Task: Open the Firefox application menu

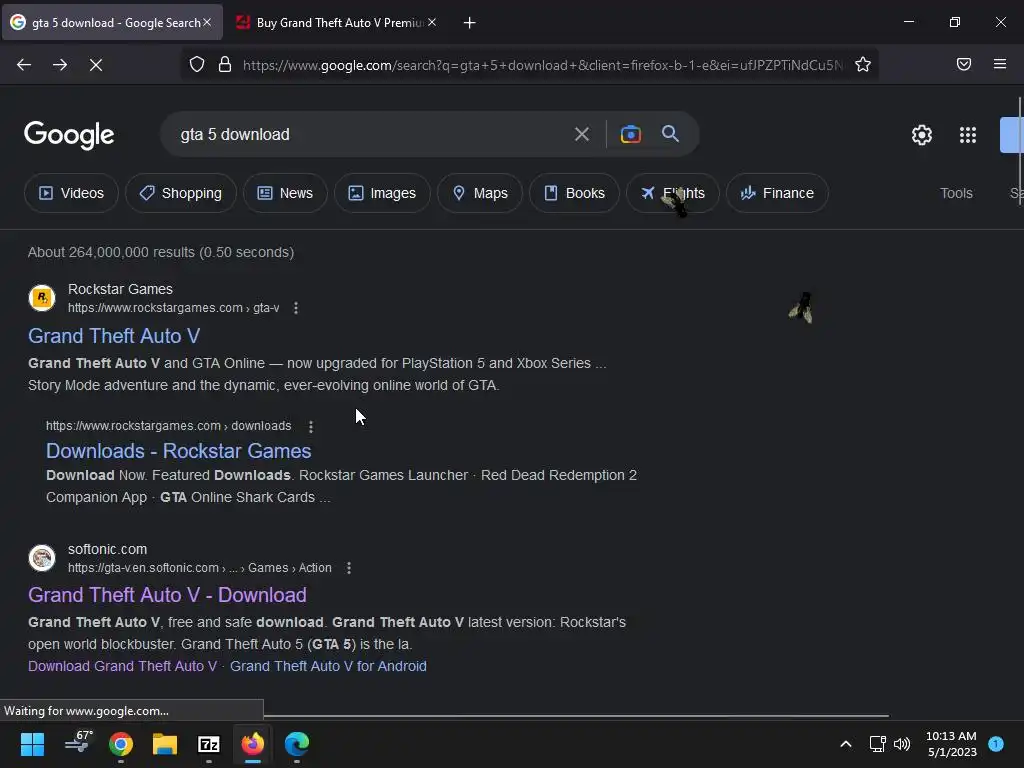Action: [1000, 64]
